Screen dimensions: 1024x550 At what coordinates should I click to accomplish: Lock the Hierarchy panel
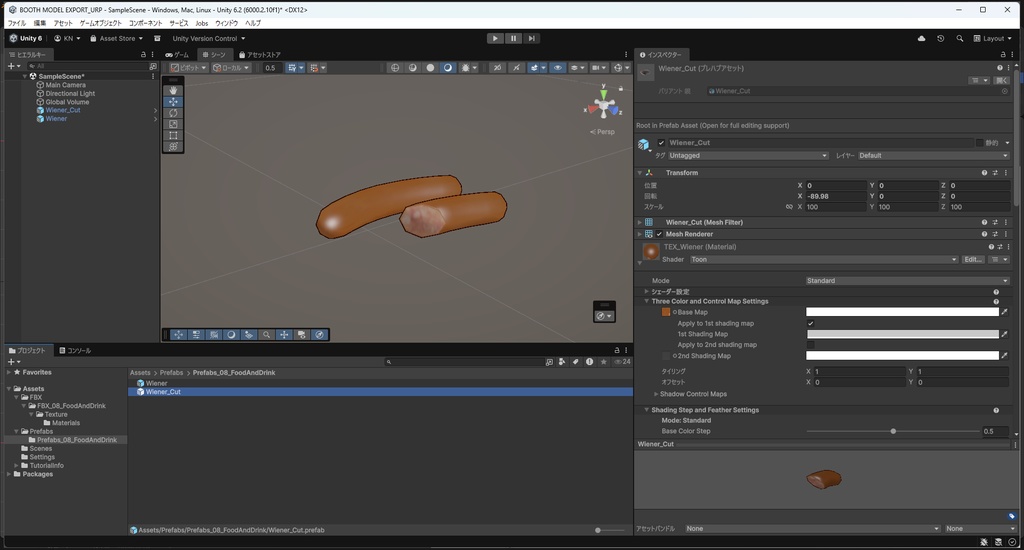(144, 55)
